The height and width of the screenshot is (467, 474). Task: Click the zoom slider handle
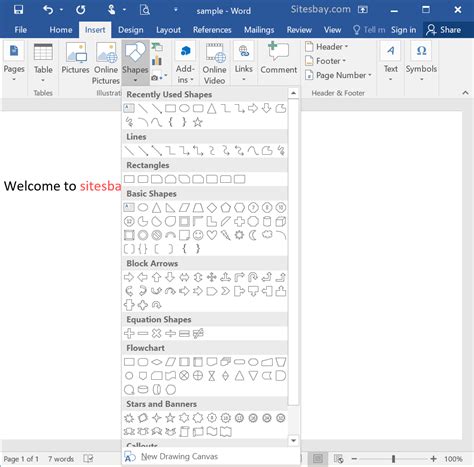[x=394, y=459]
